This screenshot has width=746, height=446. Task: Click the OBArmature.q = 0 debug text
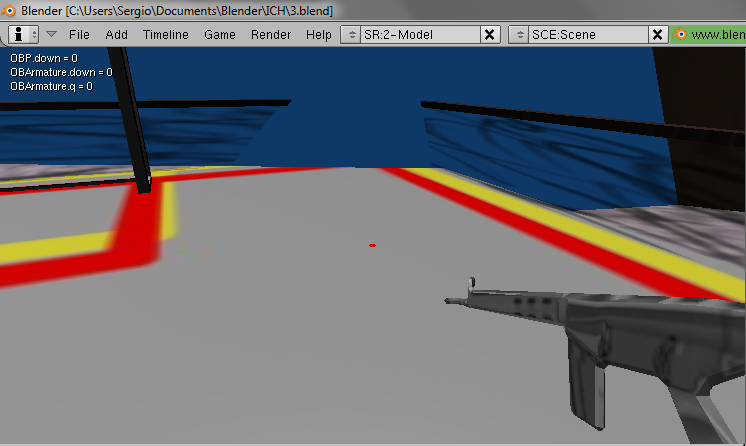(x=51, y=86)
